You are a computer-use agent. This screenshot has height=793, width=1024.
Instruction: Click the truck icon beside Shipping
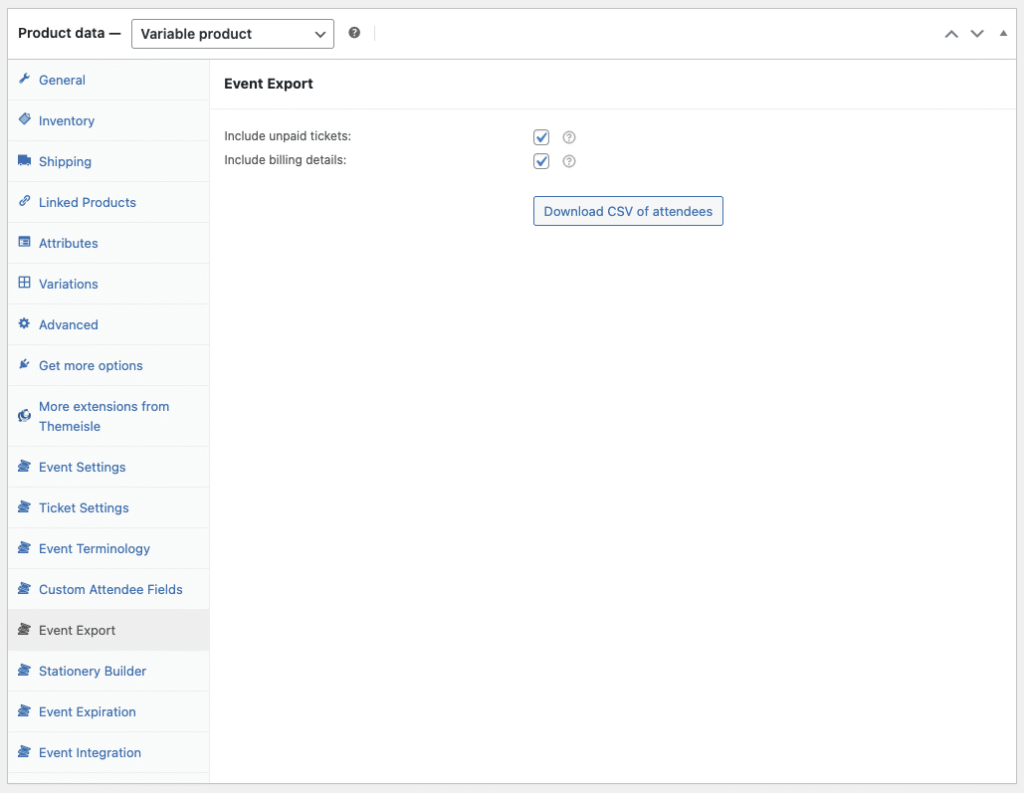[x=24, y=161]
